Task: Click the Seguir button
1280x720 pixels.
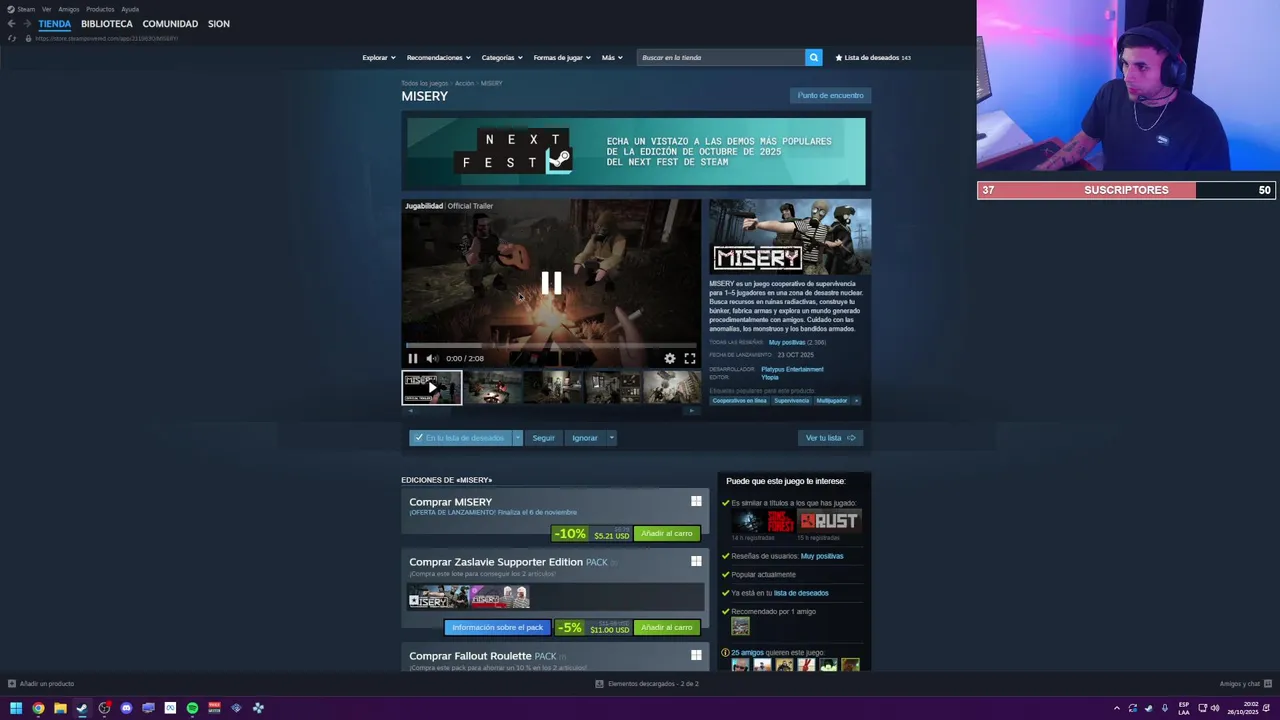Action: coord(543,438)
